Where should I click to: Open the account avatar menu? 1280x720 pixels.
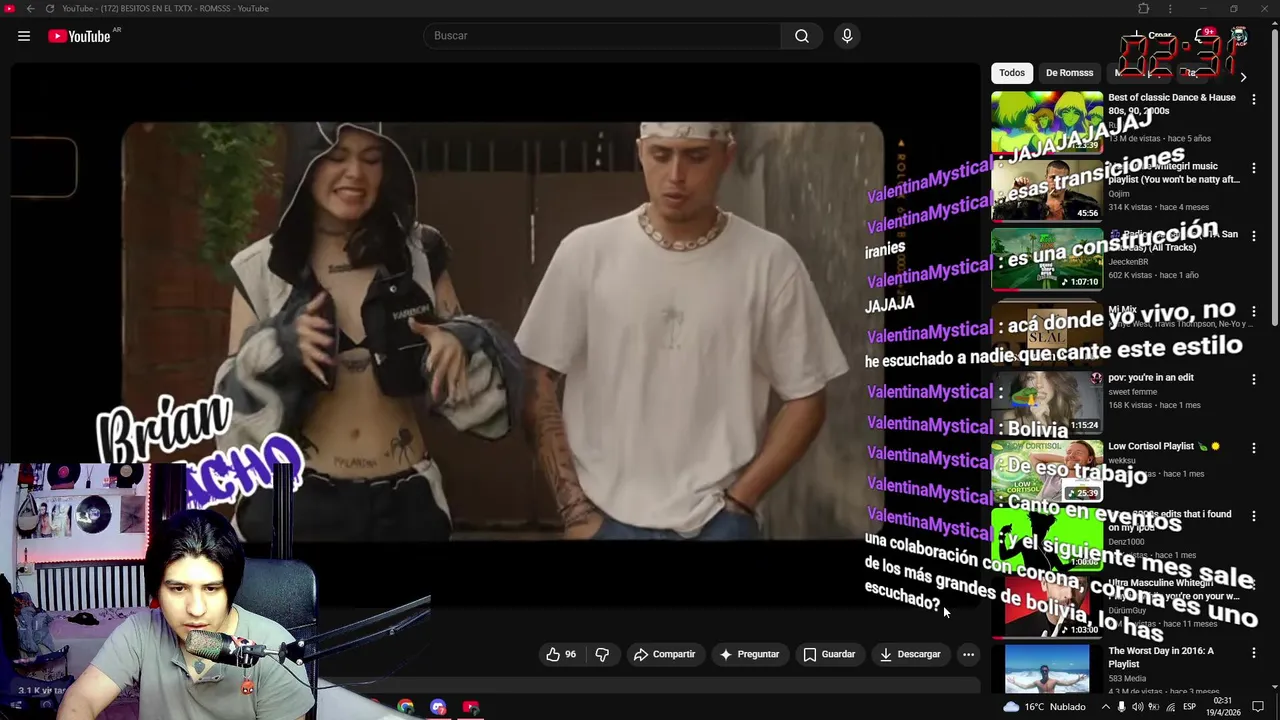pos(1239,36)
